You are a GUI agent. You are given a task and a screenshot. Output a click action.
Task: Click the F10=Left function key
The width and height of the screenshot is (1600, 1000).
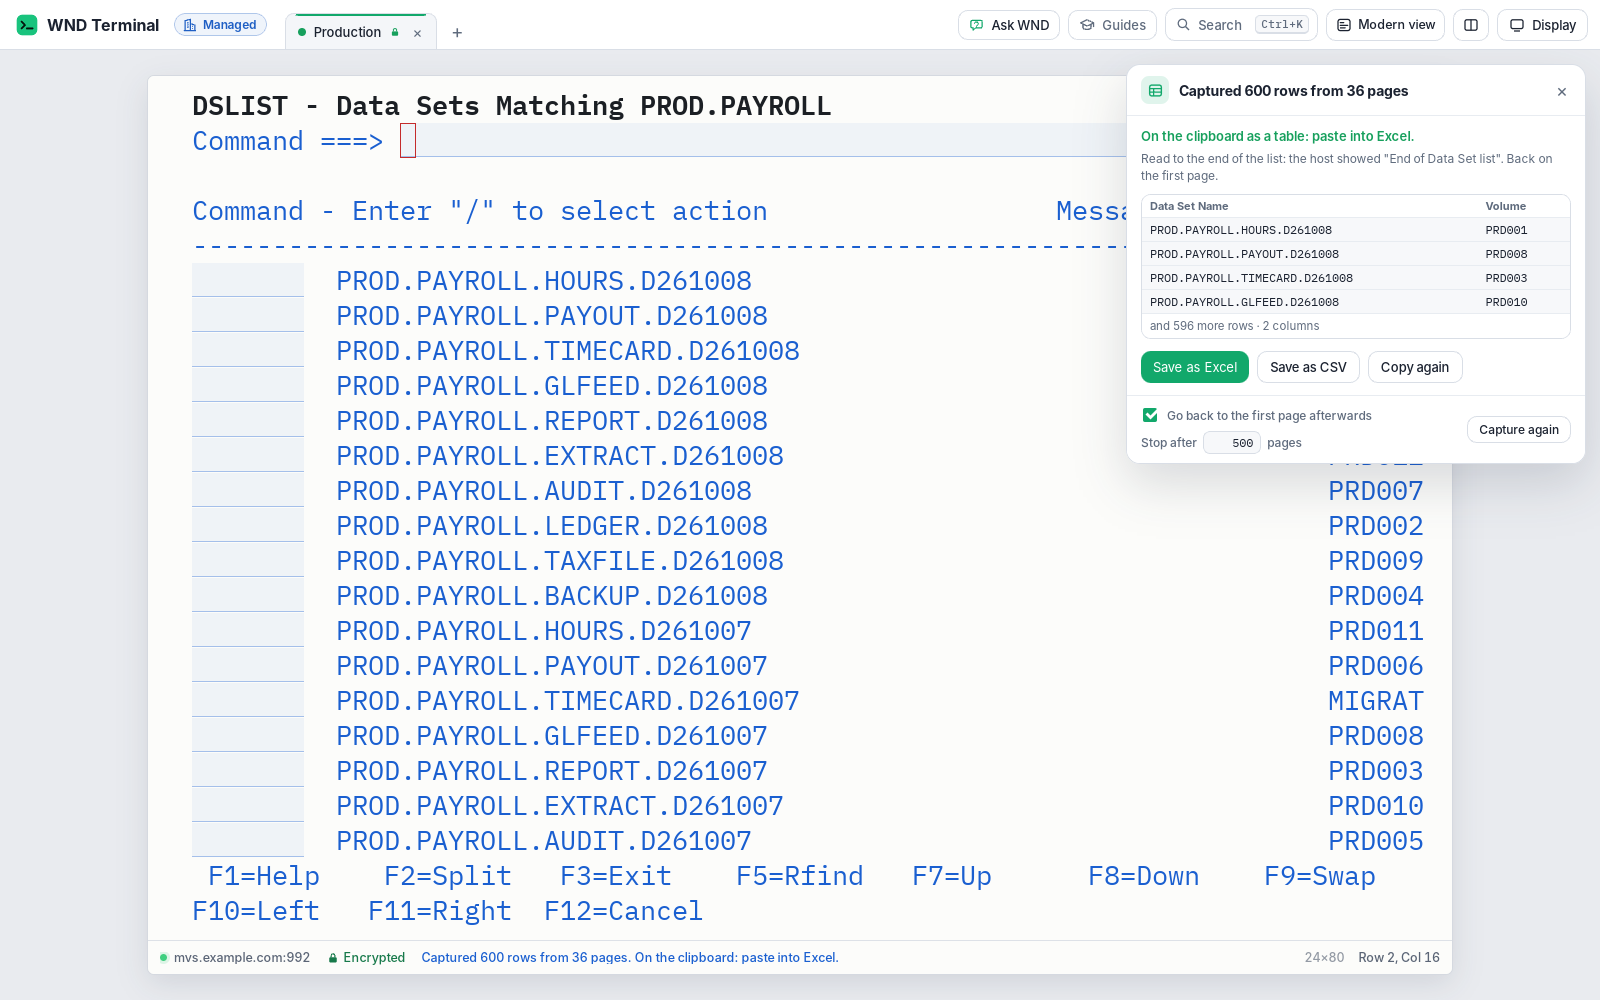coord(256,911)
